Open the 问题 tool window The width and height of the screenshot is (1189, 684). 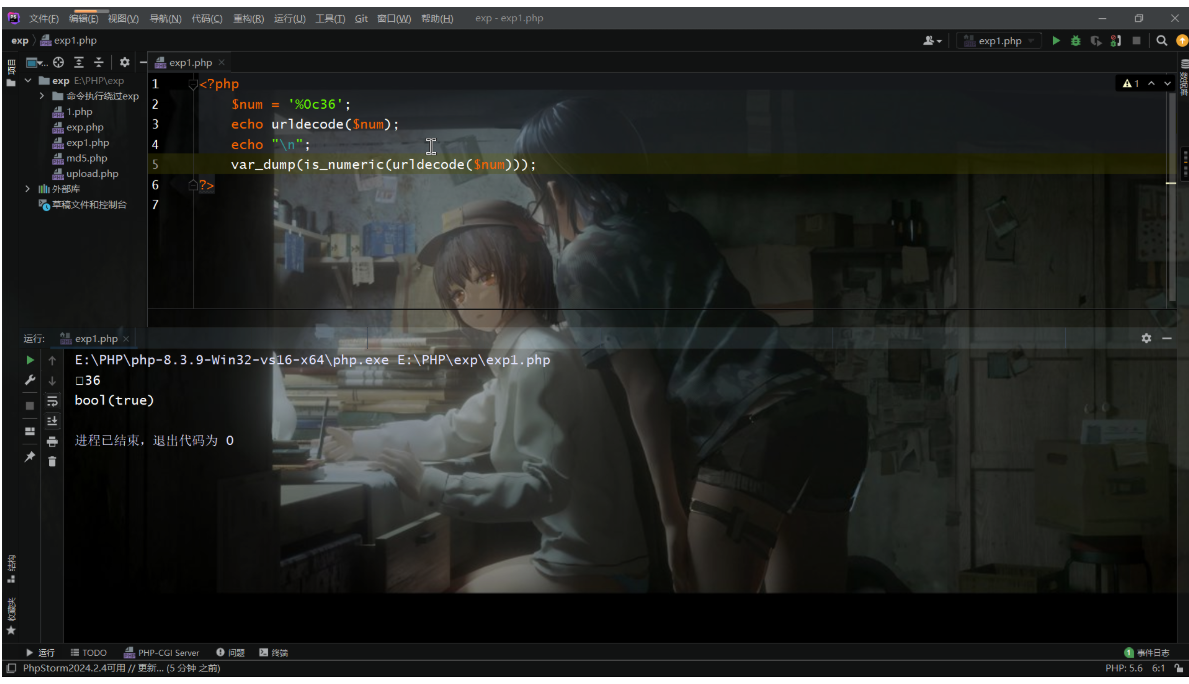[x=231, y=653]
